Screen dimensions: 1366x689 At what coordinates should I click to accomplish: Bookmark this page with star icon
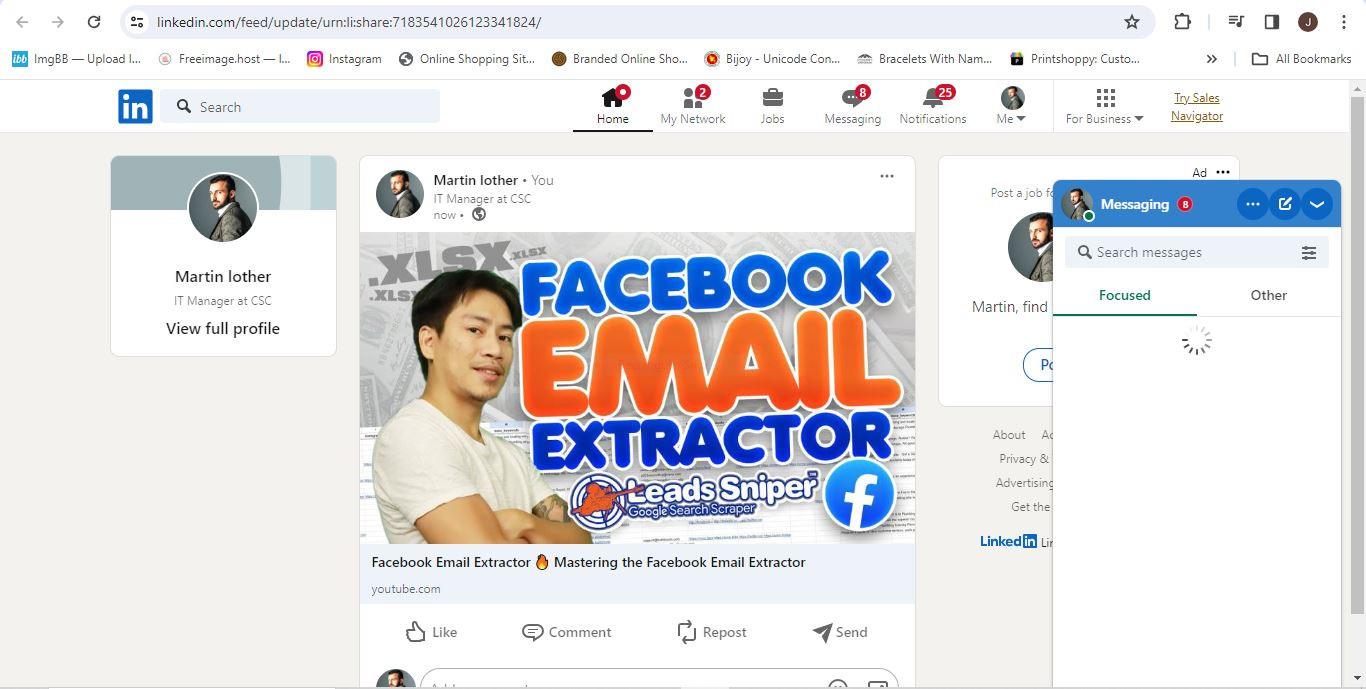[x=1132, y=22]
